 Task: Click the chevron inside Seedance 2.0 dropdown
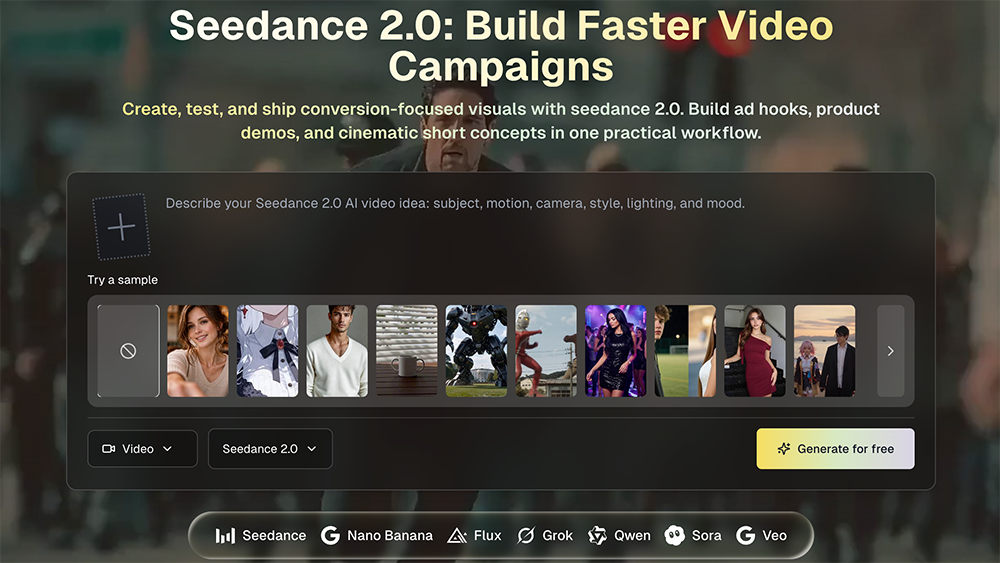(312, 449)
